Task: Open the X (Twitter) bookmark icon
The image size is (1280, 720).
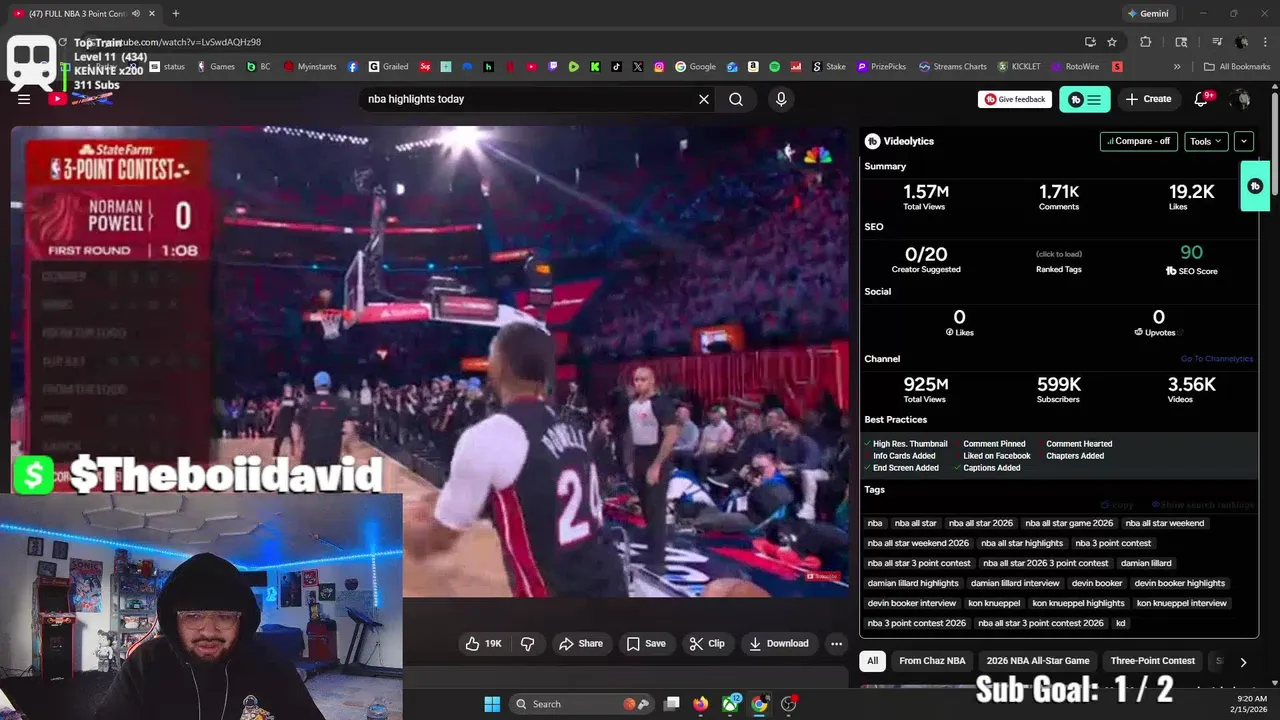Action: point(638,67)
